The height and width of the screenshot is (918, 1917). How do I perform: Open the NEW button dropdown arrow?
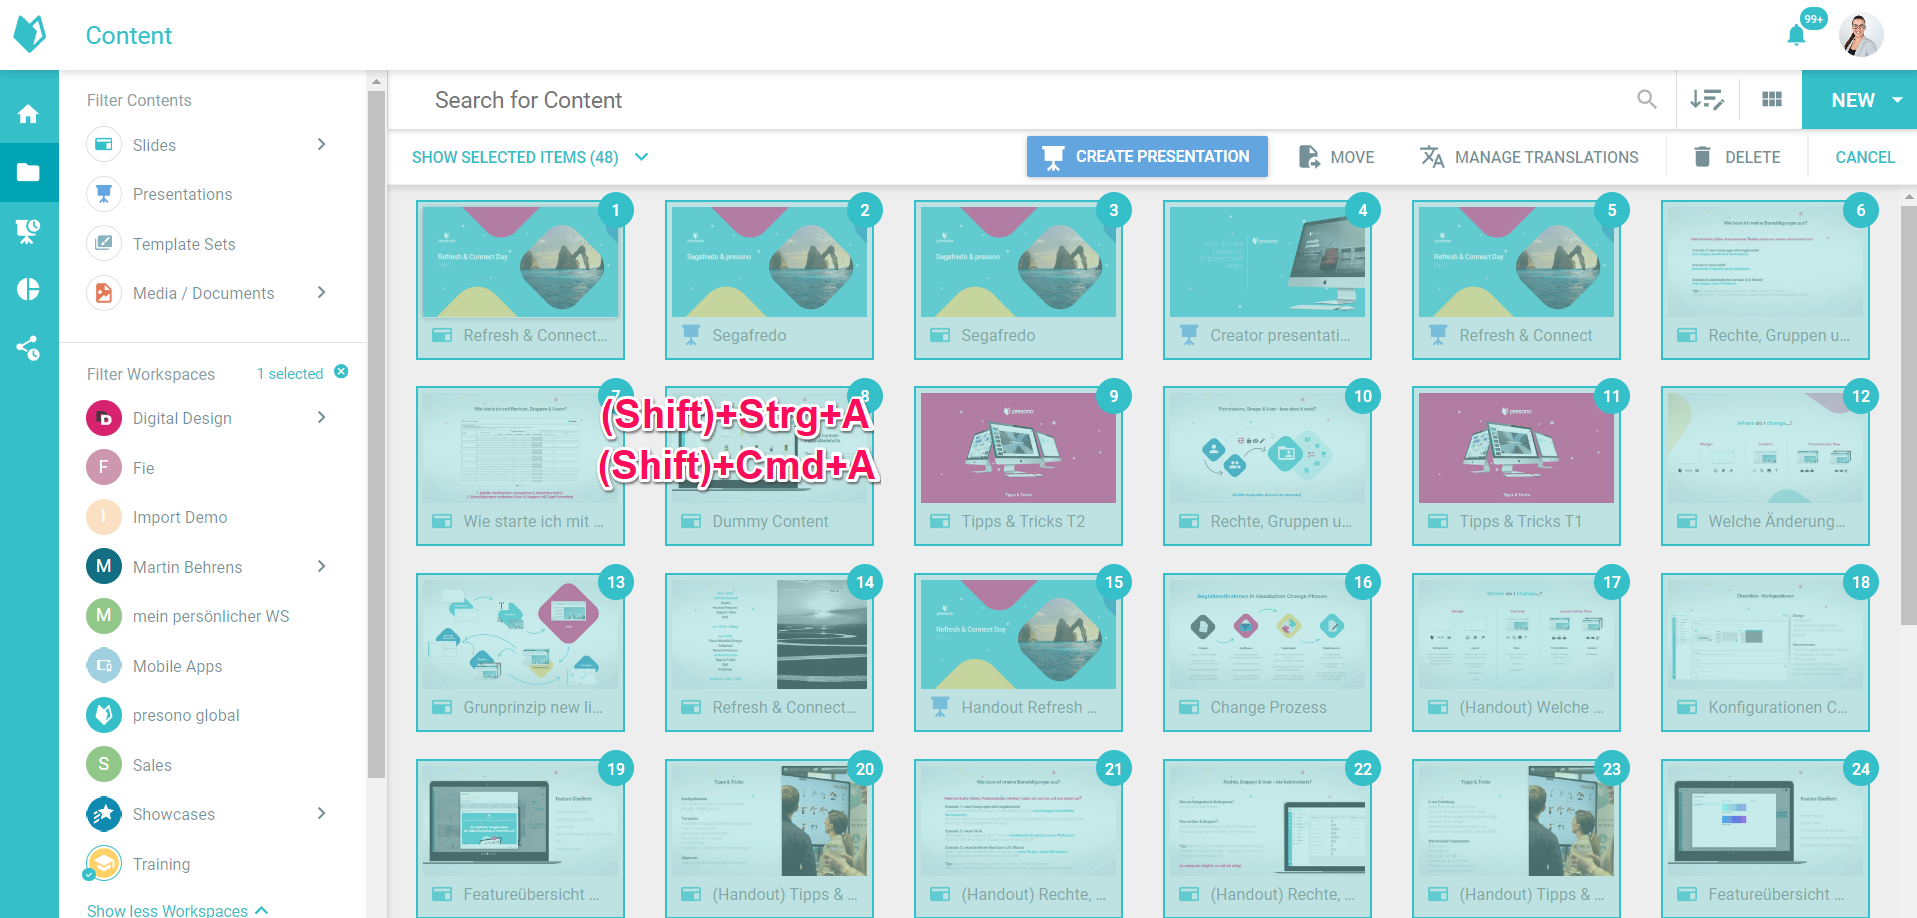(x=1897, y=100)
